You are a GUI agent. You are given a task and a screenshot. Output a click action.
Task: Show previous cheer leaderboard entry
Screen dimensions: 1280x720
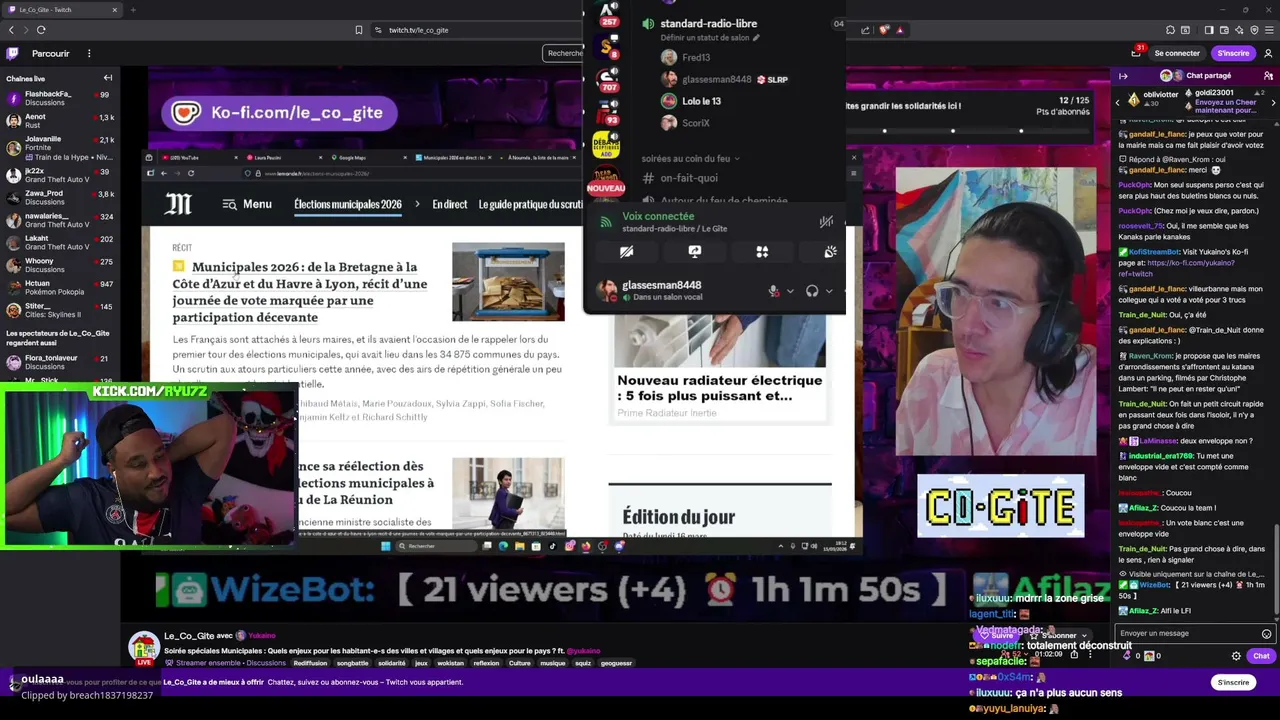click(1118, 102)
